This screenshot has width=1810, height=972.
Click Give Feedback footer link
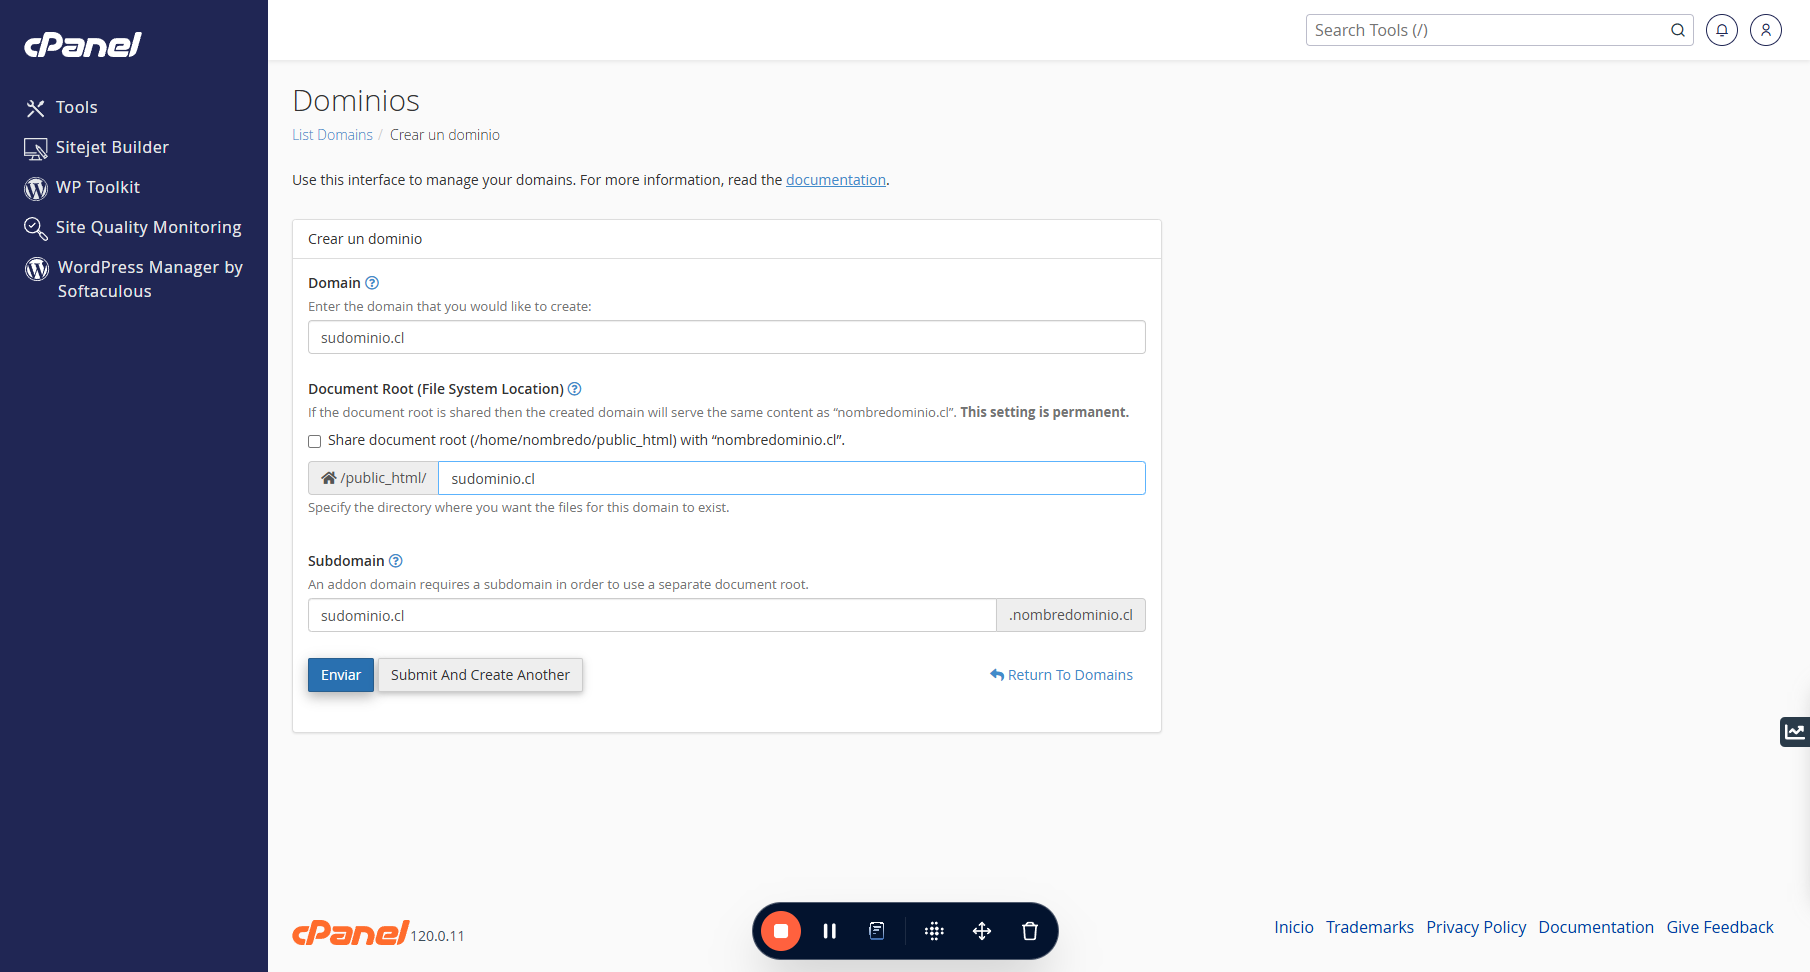click(x=1720, y=927)
